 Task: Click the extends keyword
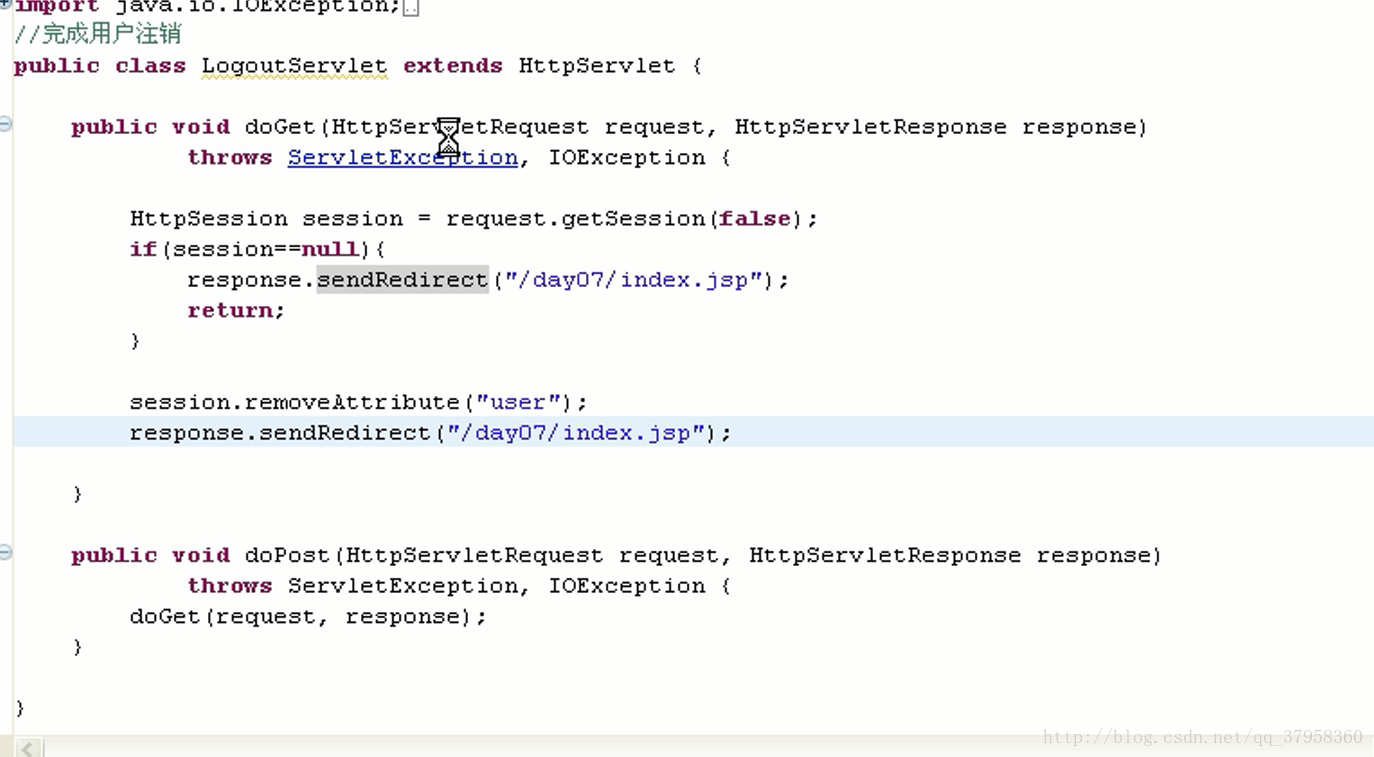coord(453,66)
